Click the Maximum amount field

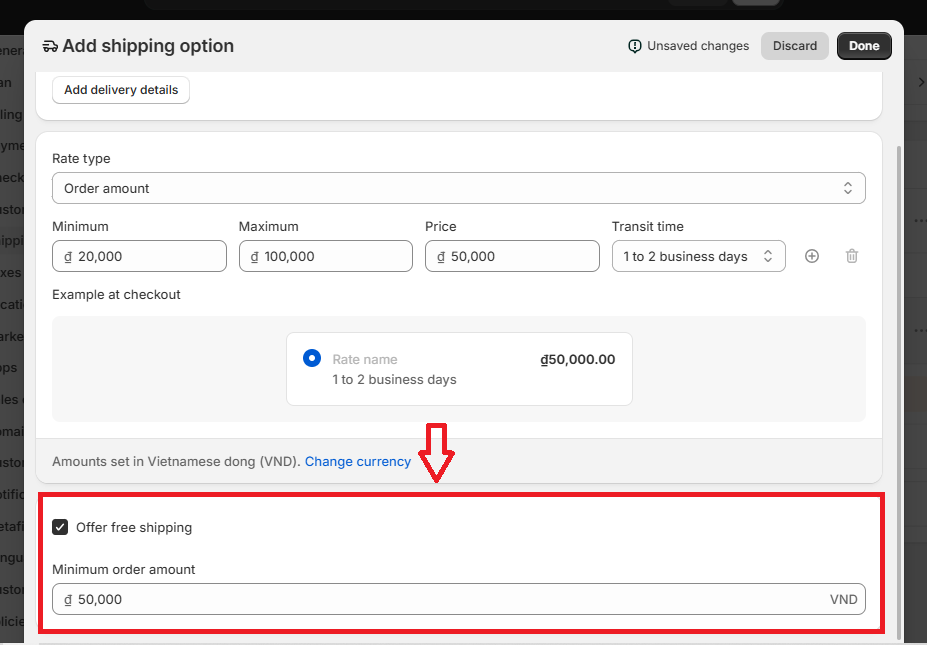tap(326, 256)
